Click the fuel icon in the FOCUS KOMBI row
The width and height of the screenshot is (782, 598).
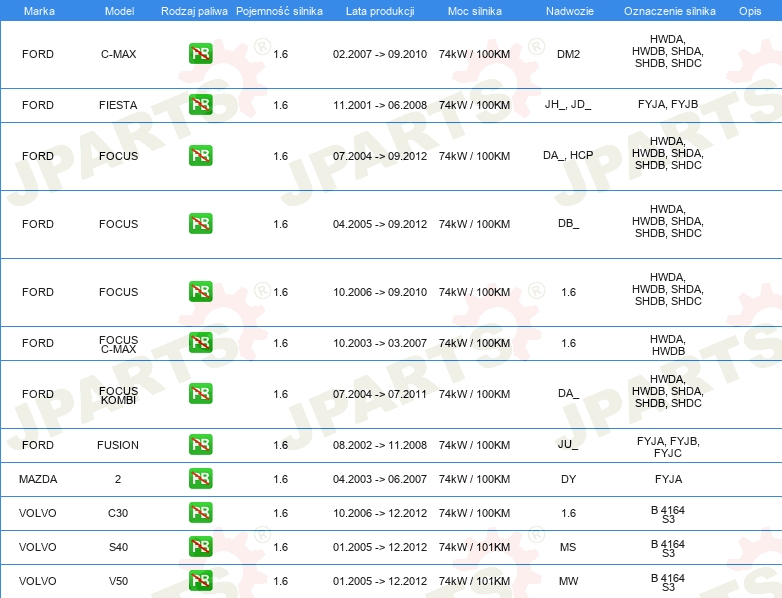[x=200, y=394]
